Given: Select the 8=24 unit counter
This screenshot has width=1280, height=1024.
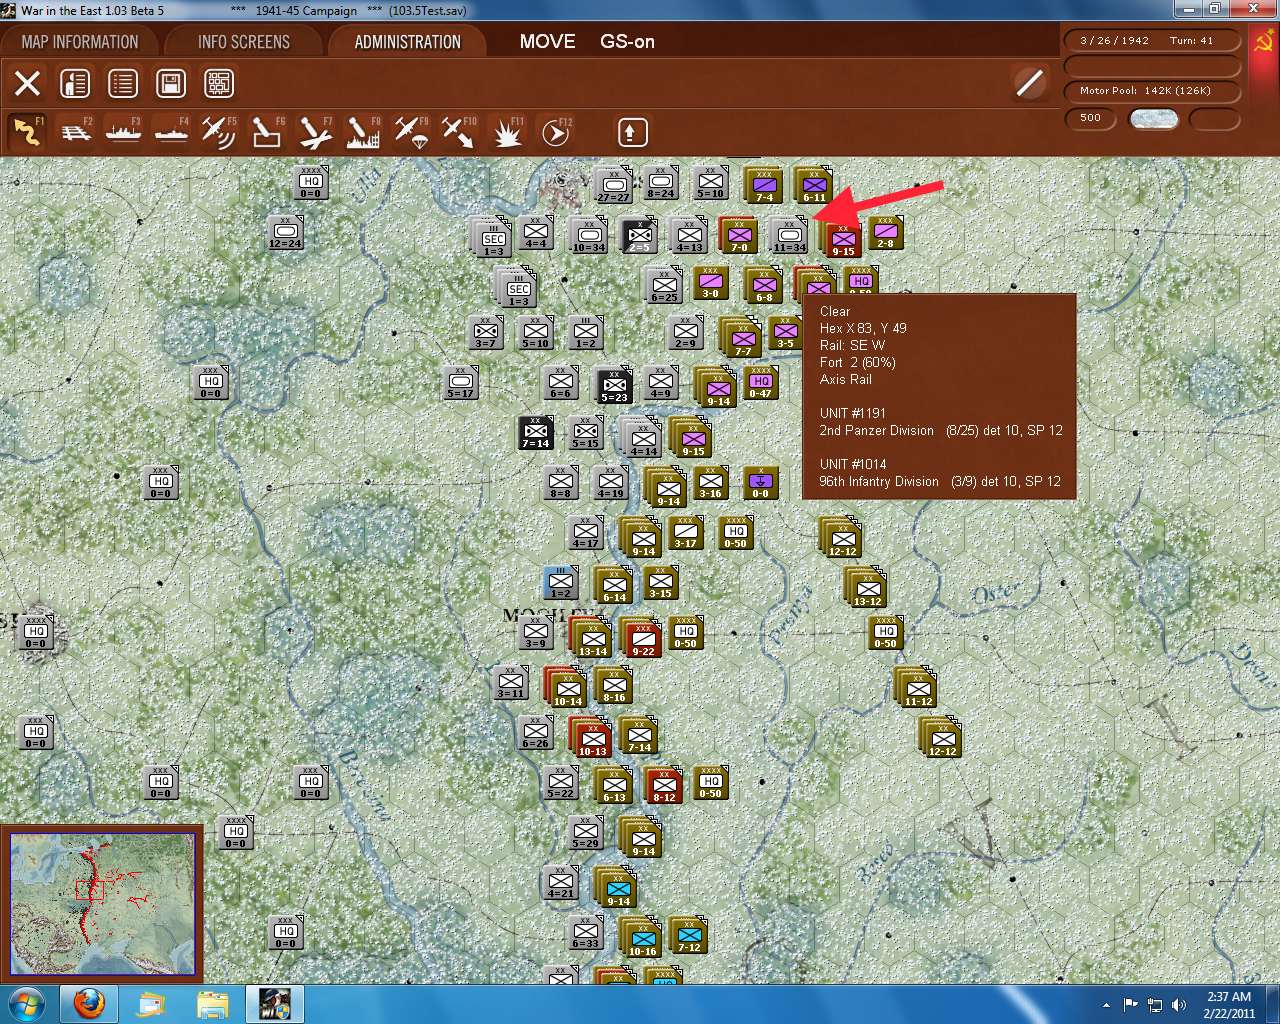Looking at the screenshot, I should [661, 184].
